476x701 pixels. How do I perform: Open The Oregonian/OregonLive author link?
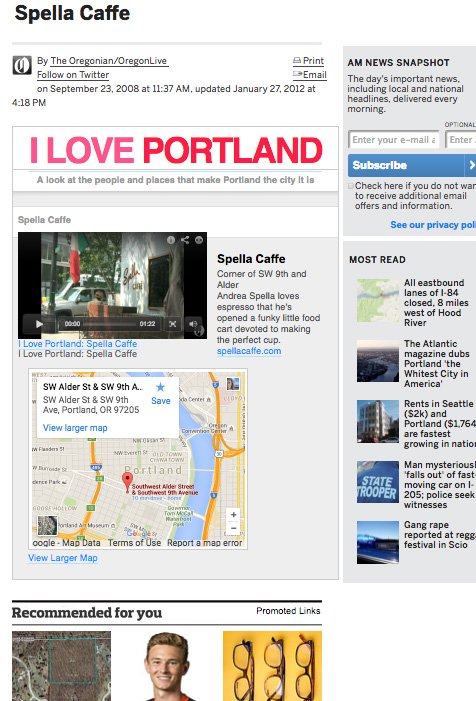(x=109, y=61)
